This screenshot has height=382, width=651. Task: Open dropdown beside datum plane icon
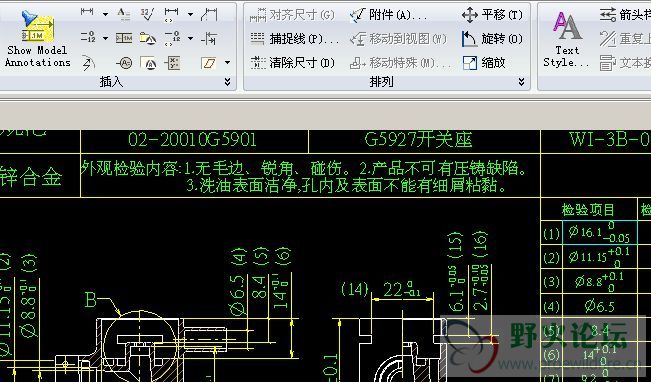[x=227, y=63]
